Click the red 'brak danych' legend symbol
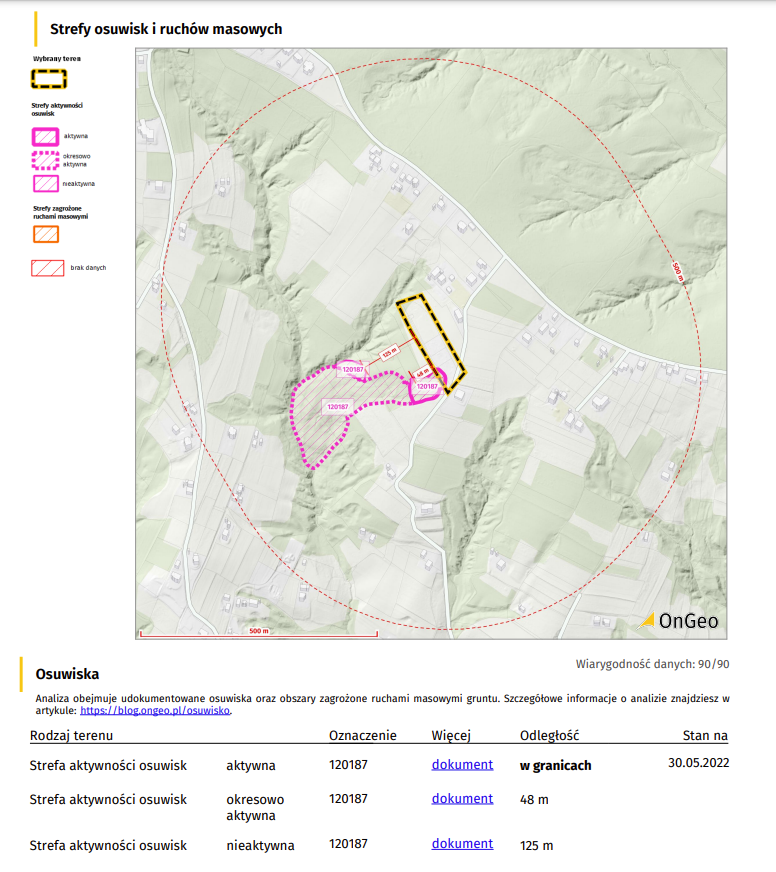The height and width of the screenshot is (872, 776). pyautogui.click(x=46, y=268)
